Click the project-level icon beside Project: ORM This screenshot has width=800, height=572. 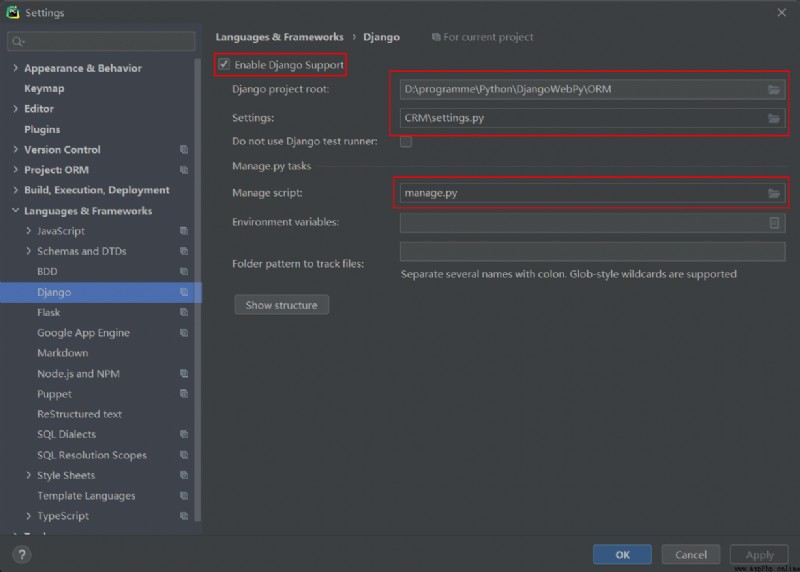coord(184,170)
